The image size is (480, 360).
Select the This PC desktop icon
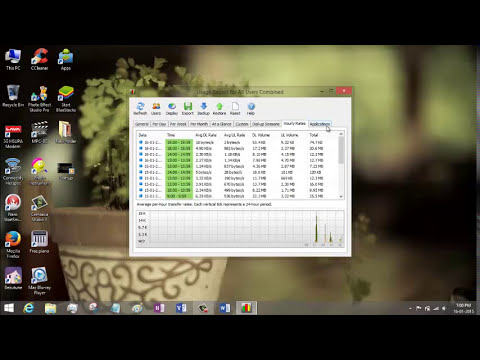13,59
